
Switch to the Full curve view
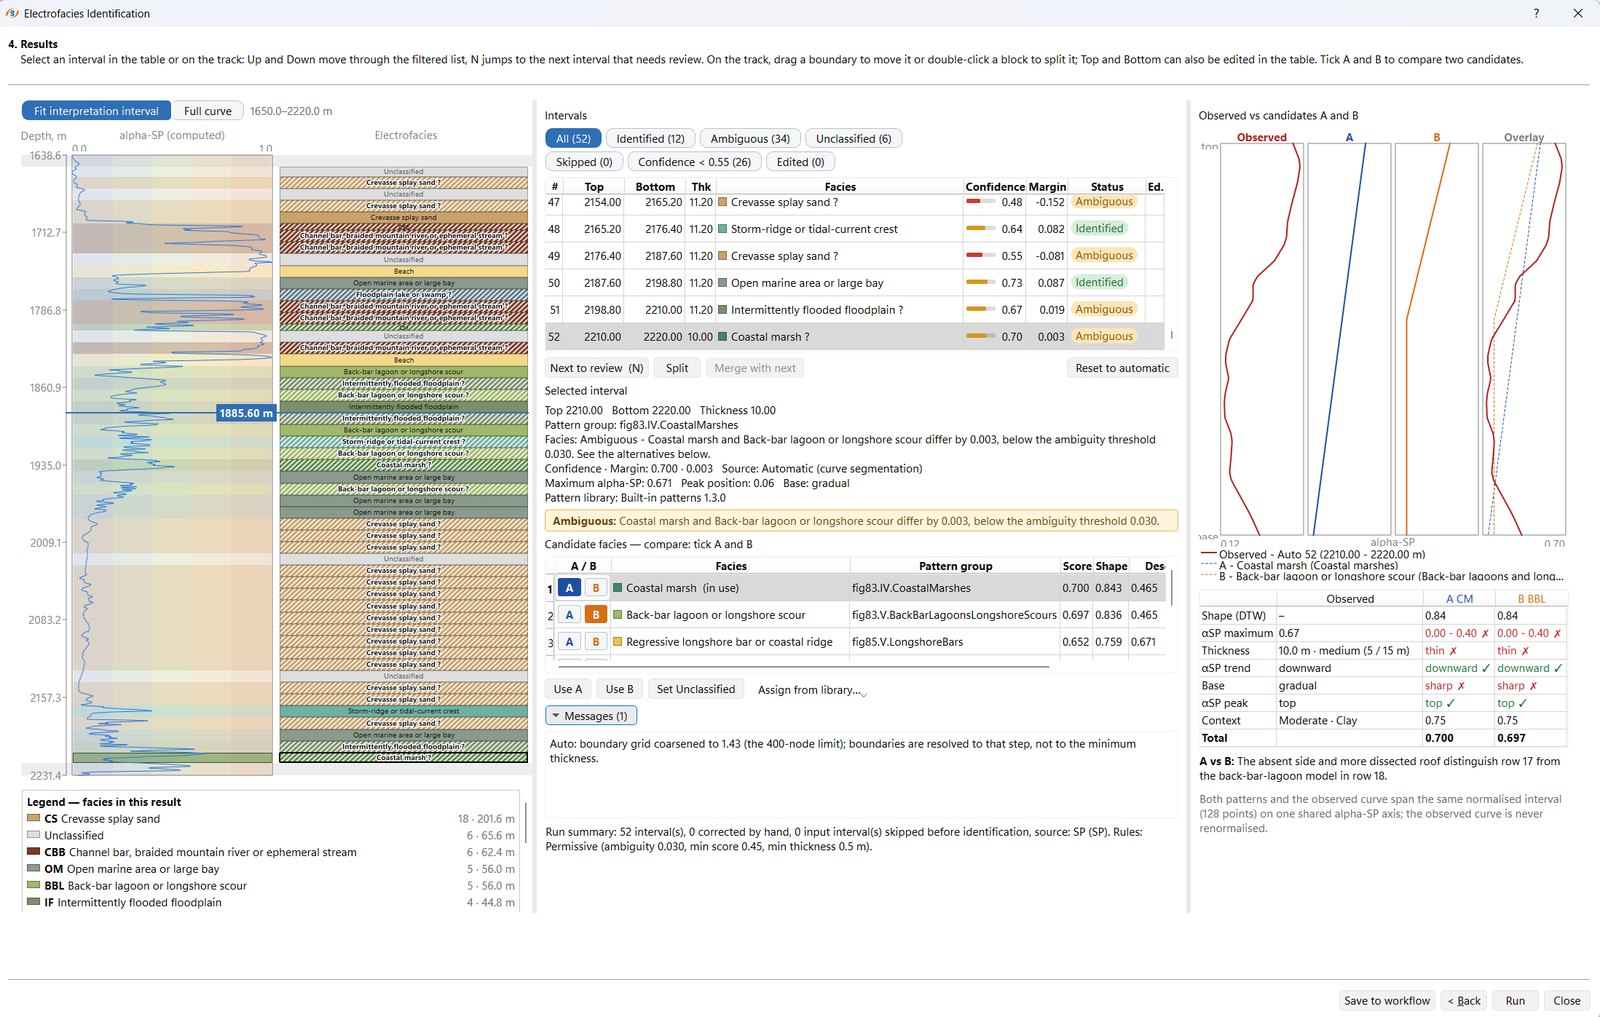click(x=208, y=111)
